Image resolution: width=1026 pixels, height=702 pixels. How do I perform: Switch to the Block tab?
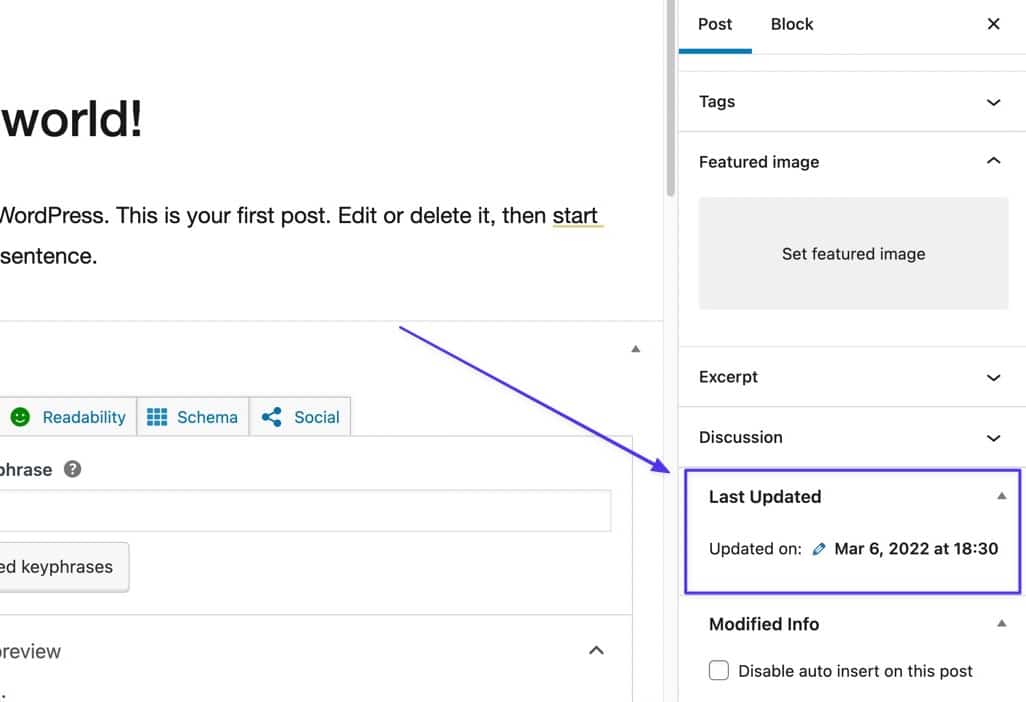(x=791, y=23)
